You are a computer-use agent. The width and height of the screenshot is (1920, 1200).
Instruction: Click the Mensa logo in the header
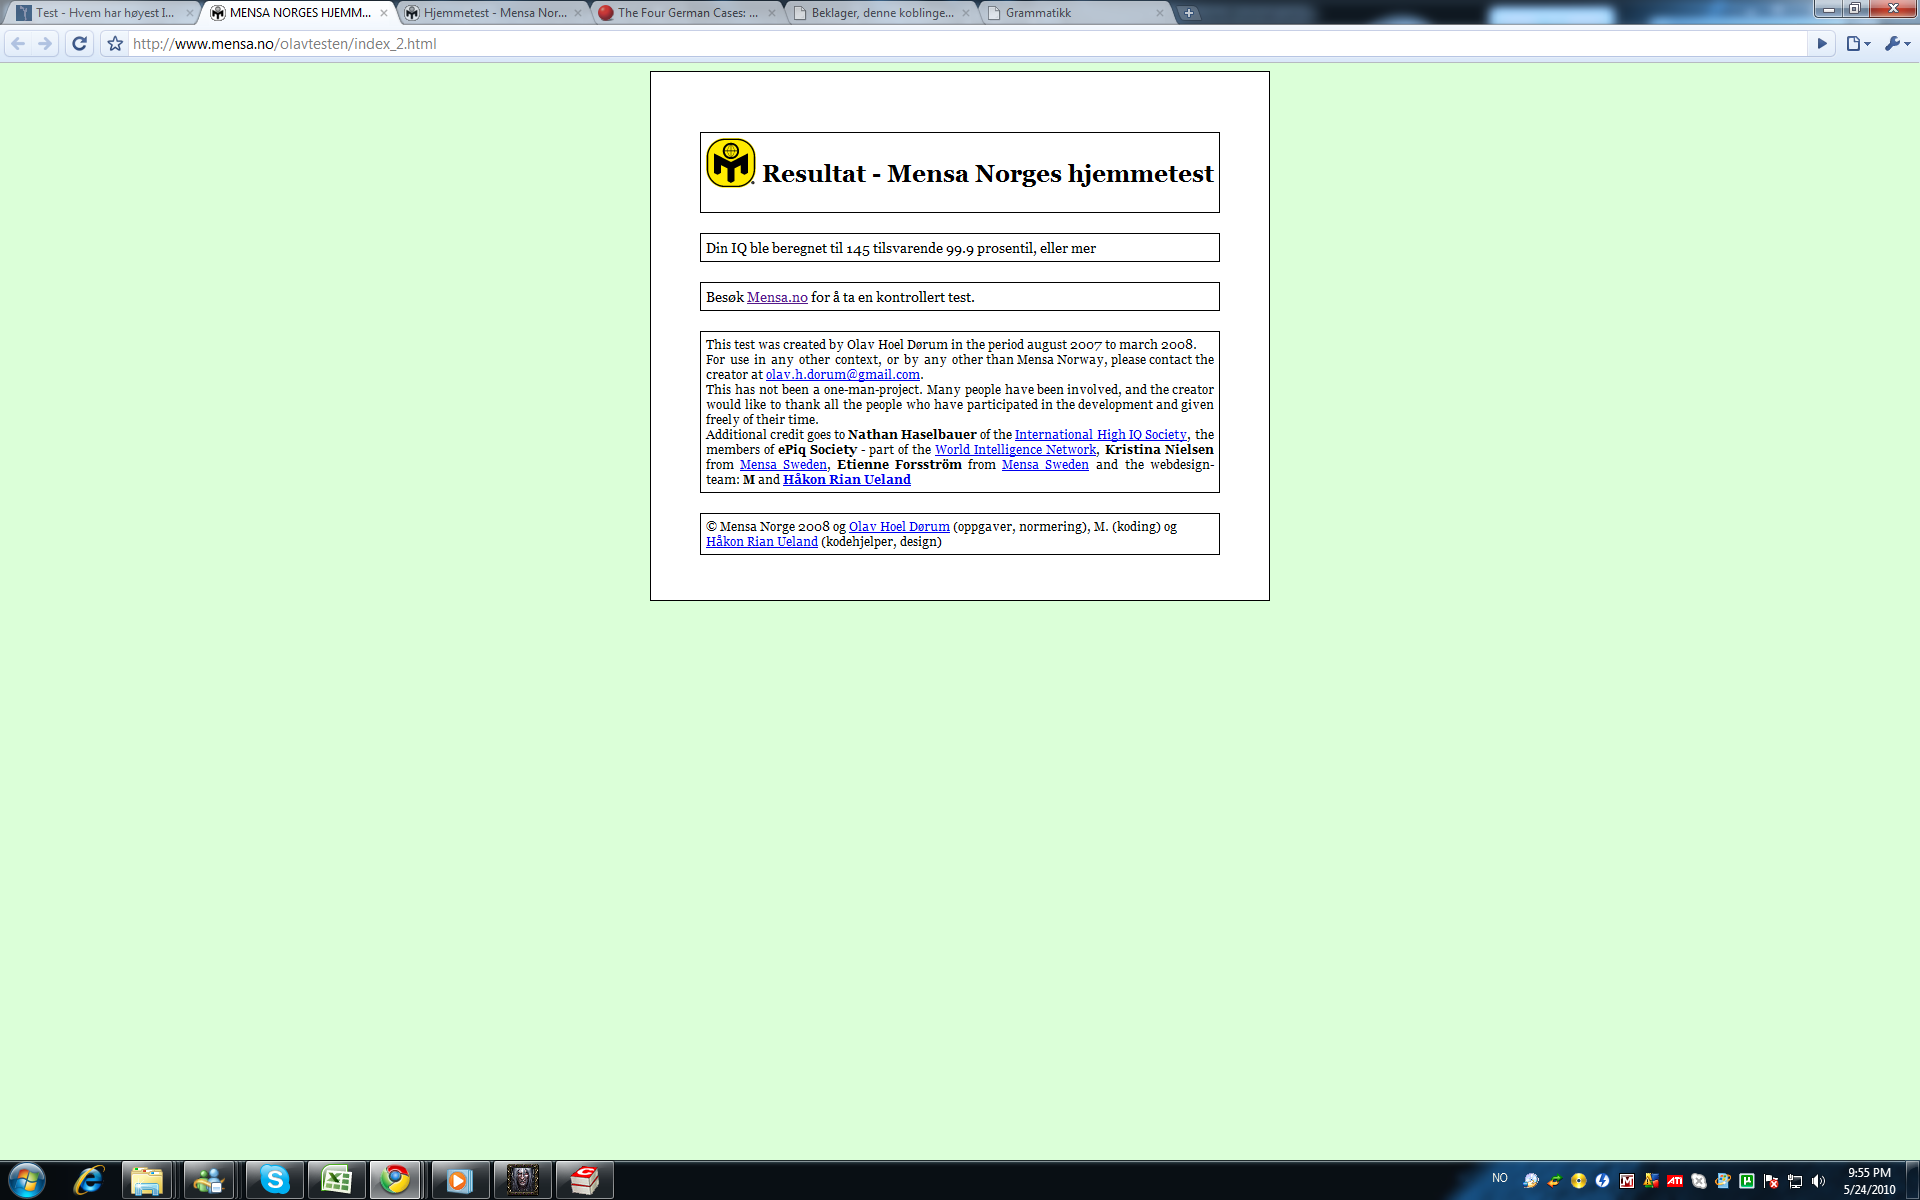click(x=730, y=163)
